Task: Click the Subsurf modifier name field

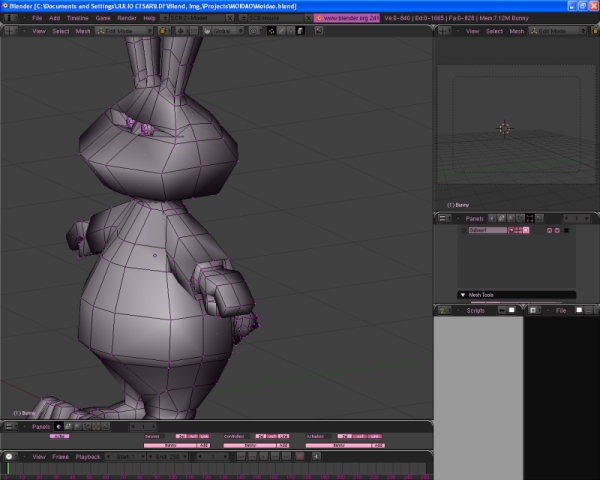Action: [487, 230]
